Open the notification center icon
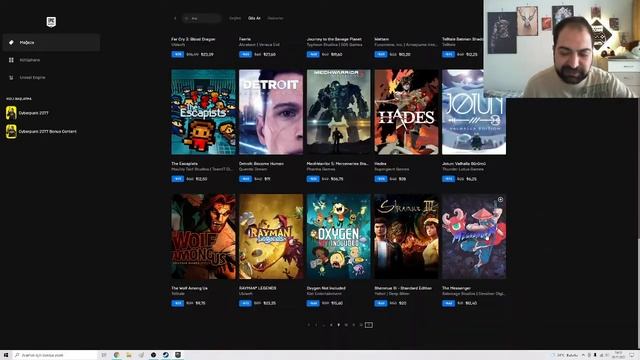The image size is (640, 360). pos(632,355)
